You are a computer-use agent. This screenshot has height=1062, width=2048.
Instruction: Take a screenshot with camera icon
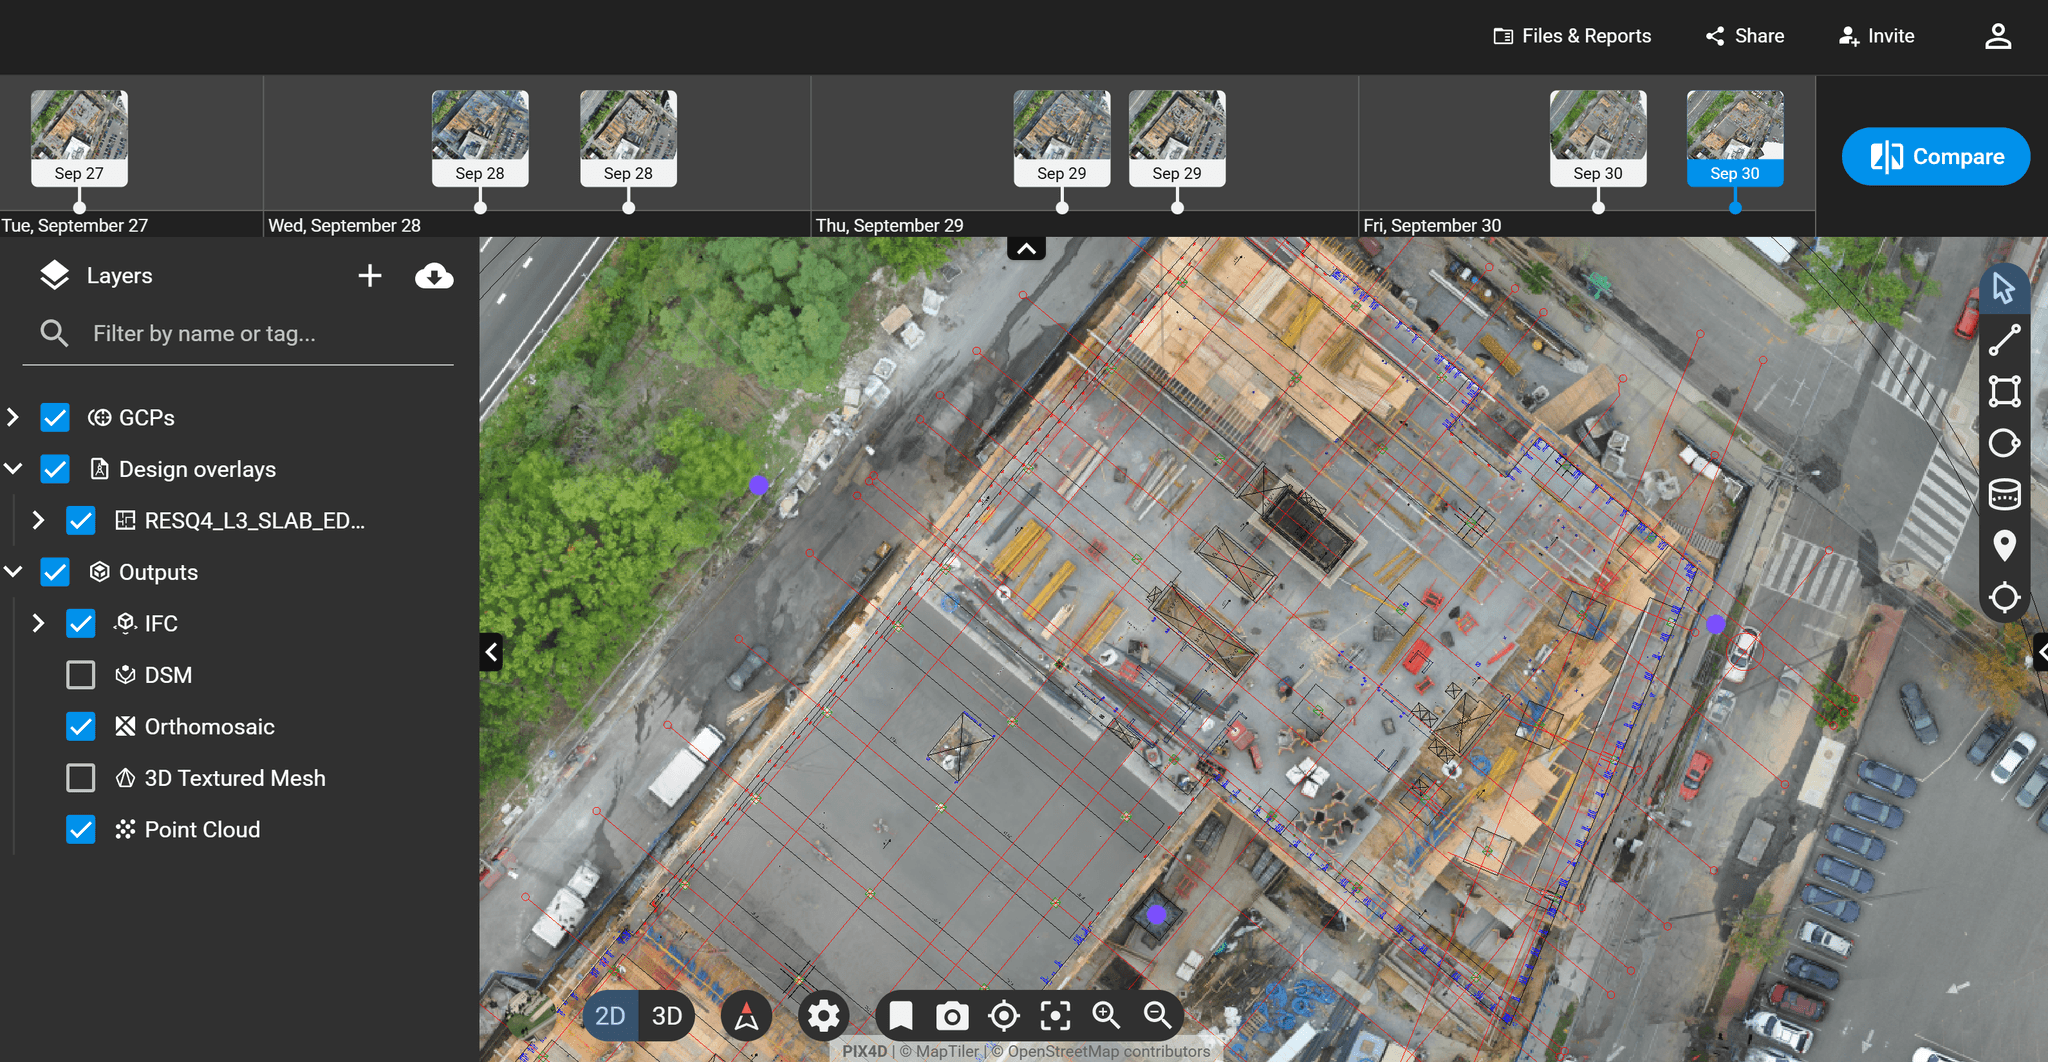click(x=952, y=1016)
